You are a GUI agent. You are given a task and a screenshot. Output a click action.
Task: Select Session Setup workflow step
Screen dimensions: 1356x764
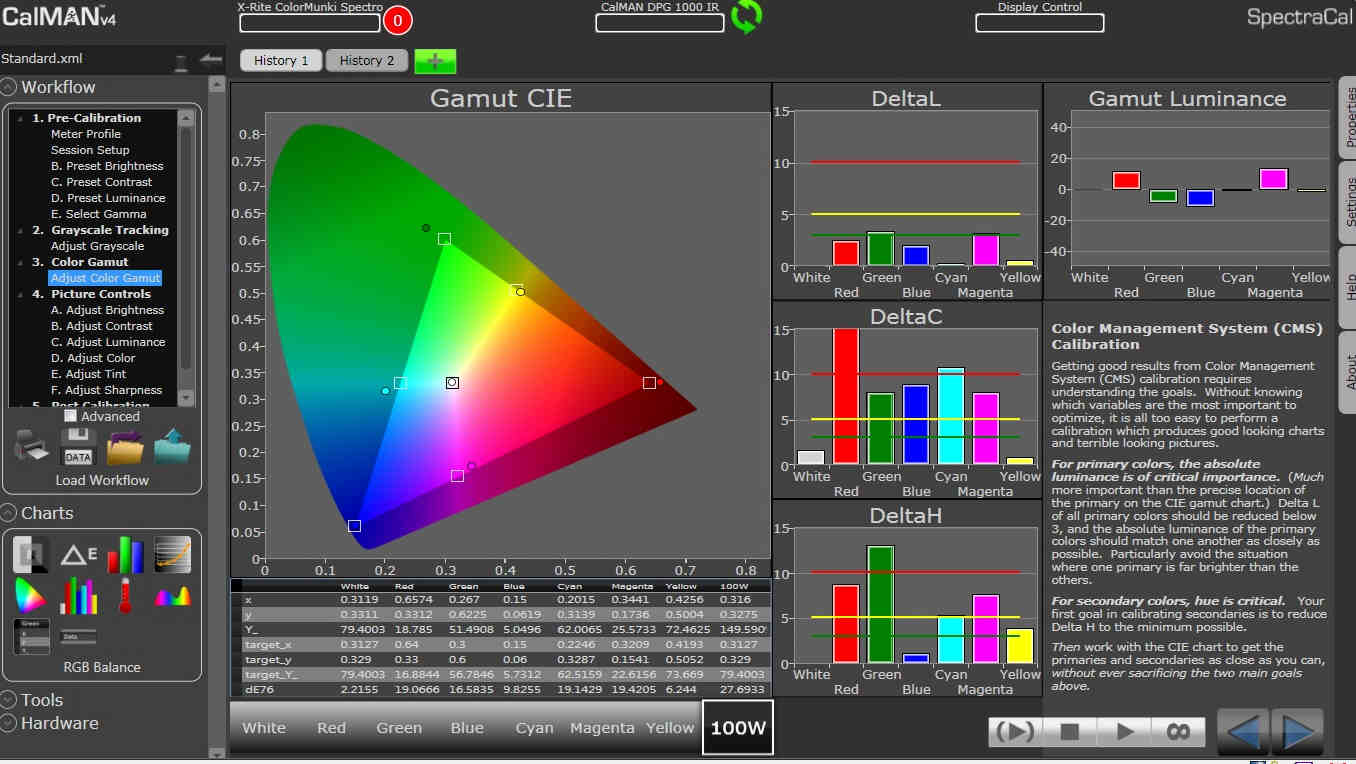point(90,150)
